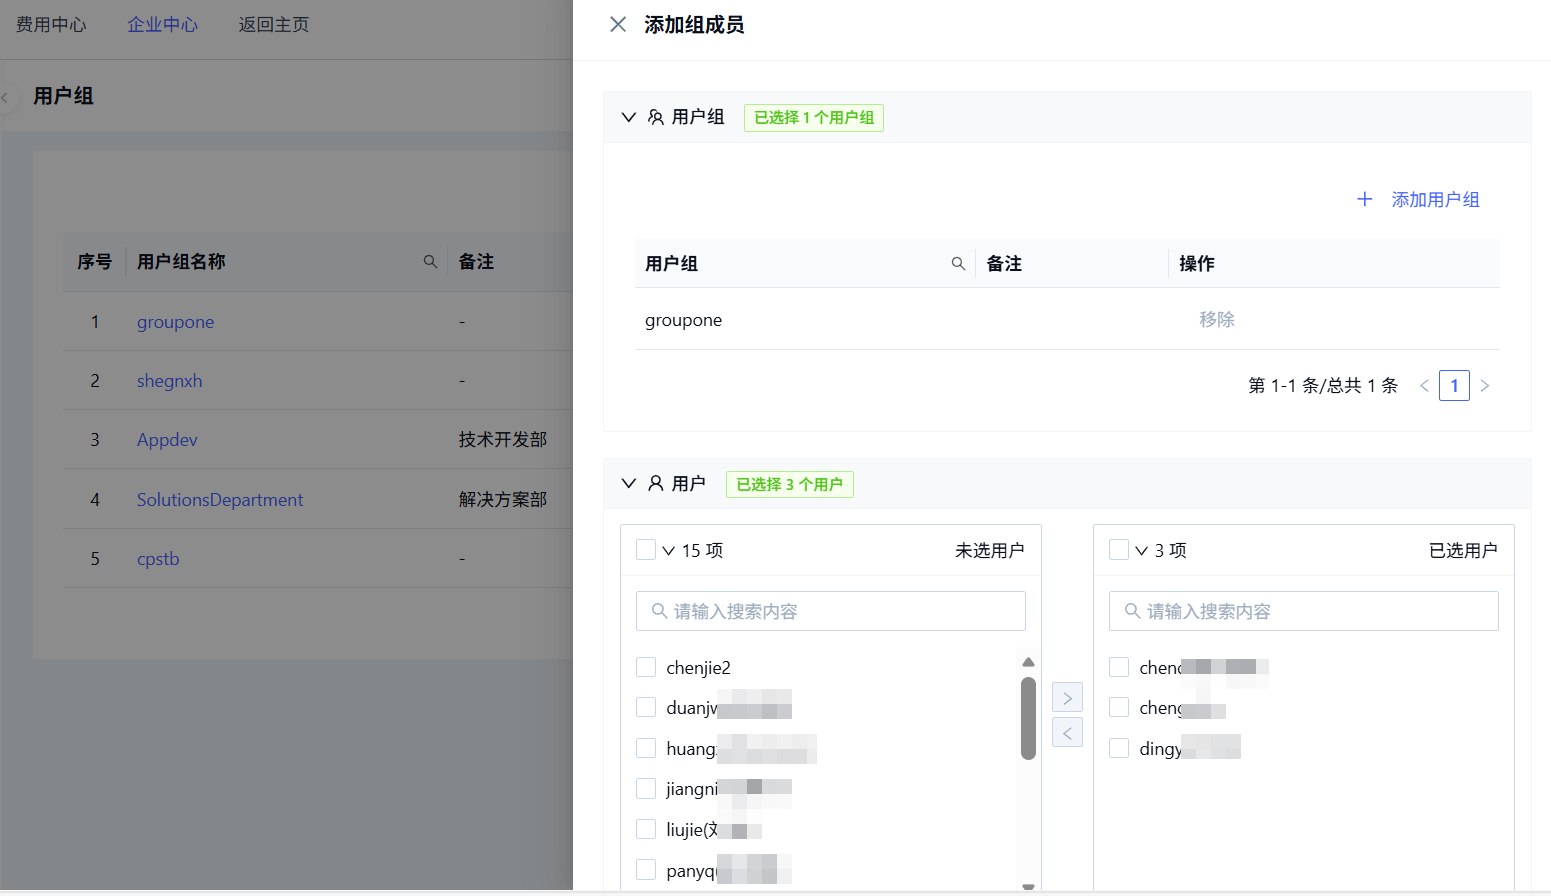Open the billing center menu
Image resolution: width=1551 pixels, height=896 pixels.
tap(51, 25)
